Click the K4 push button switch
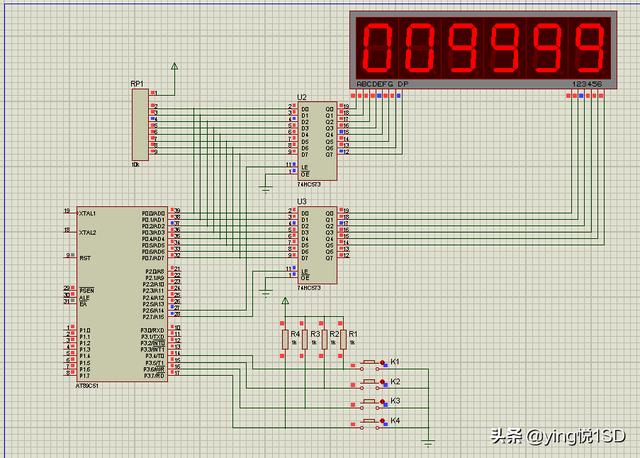This screenshot has width=640, height=458. coord(369,423)
